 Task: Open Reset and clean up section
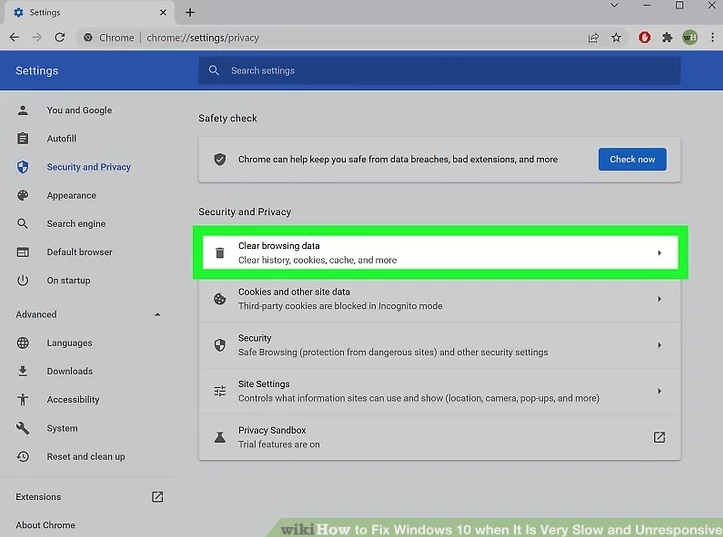pyautogui.click(x=85, y=457)
